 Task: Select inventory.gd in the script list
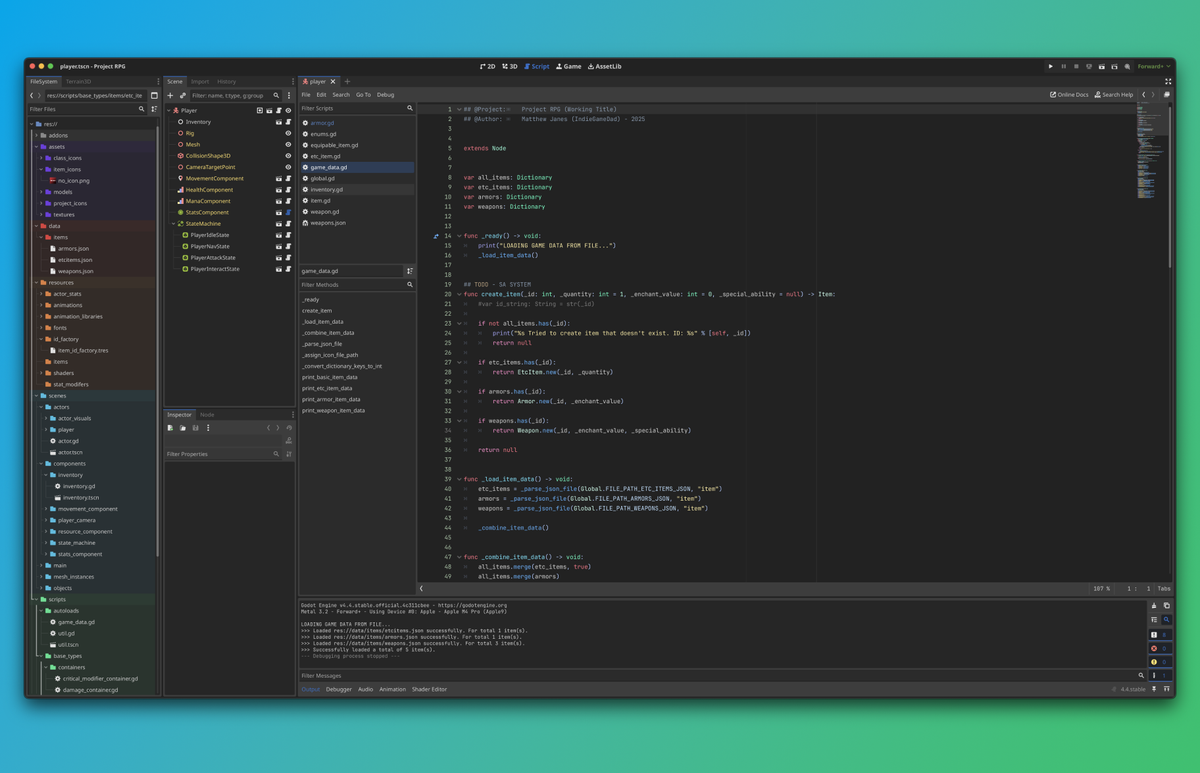tap(357, 189)
